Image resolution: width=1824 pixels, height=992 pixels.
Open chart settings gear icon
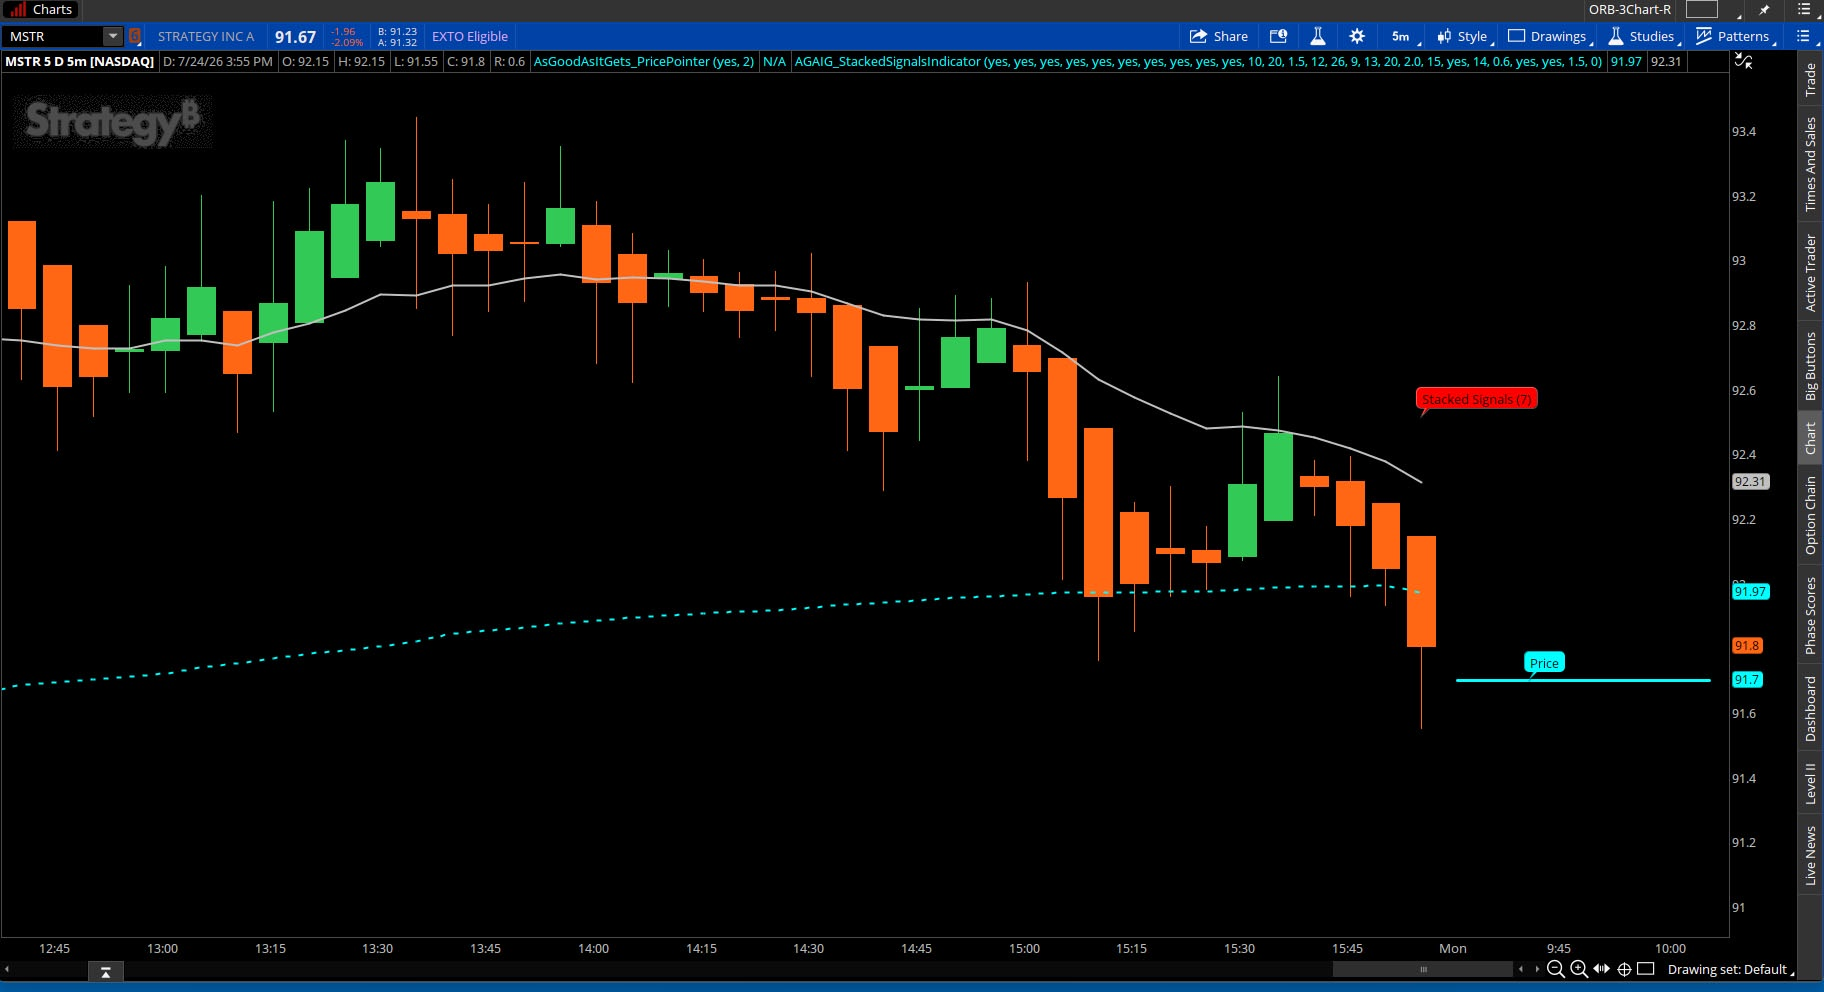pyautogui.click(x=1357, y=36)
